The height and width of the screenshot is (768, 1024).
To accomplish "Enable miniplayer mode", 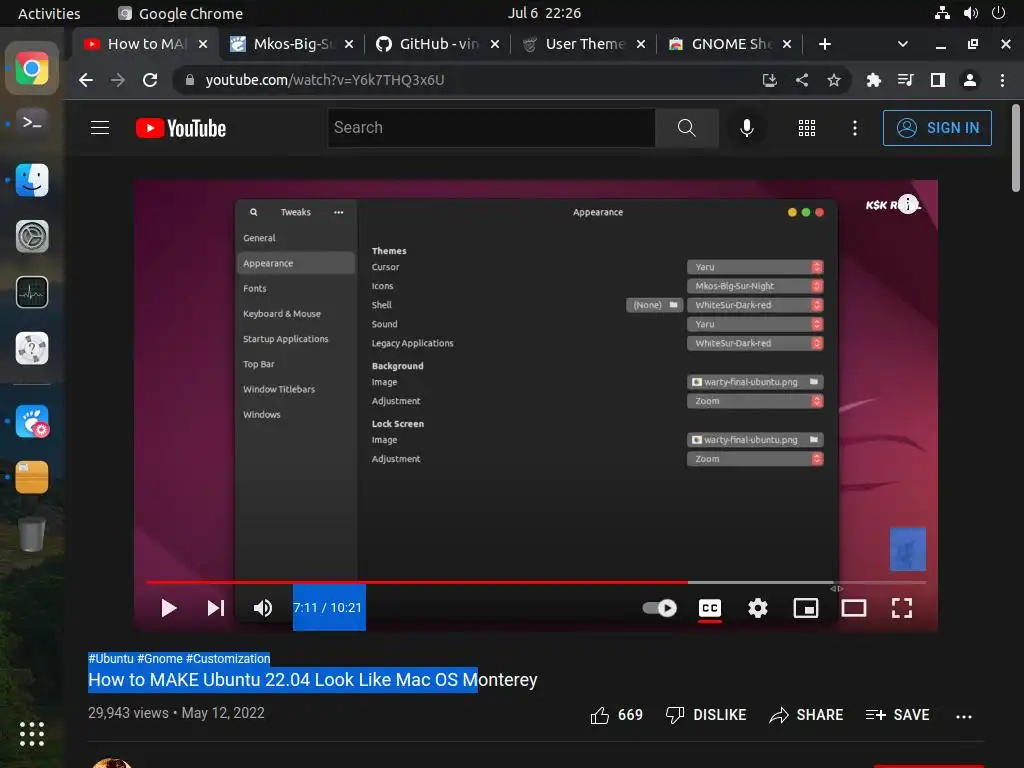I will (x=806, y=608).
